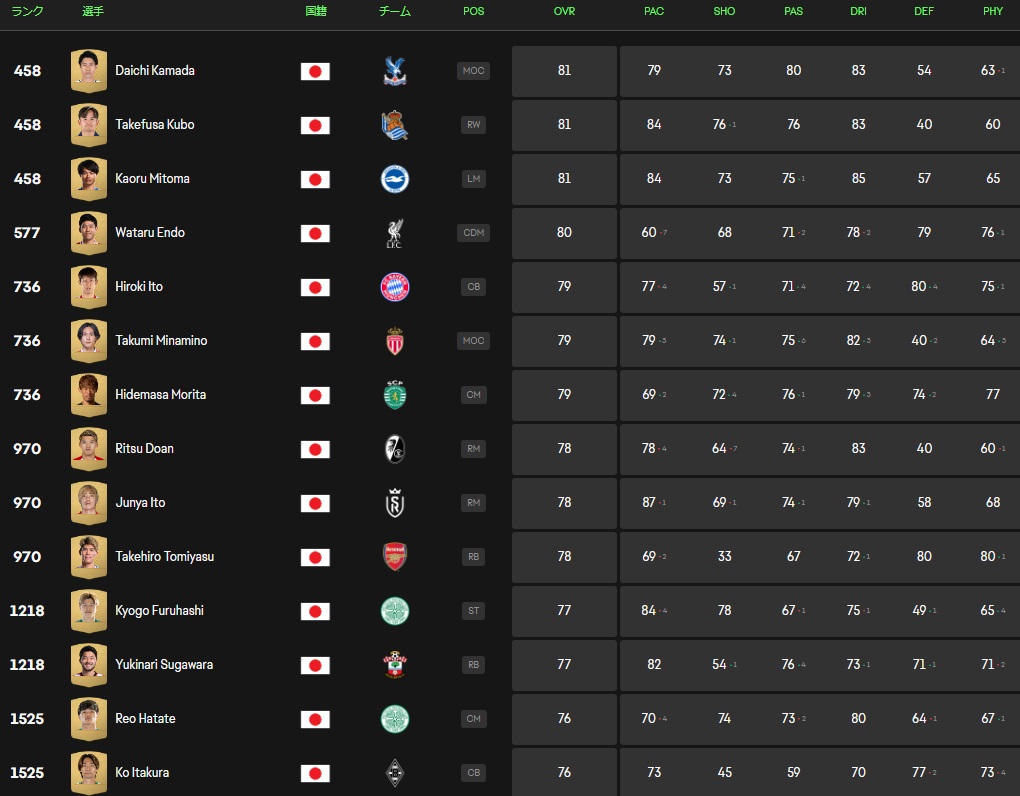
Task: Sort the table by OVR column
Action: 564,12
